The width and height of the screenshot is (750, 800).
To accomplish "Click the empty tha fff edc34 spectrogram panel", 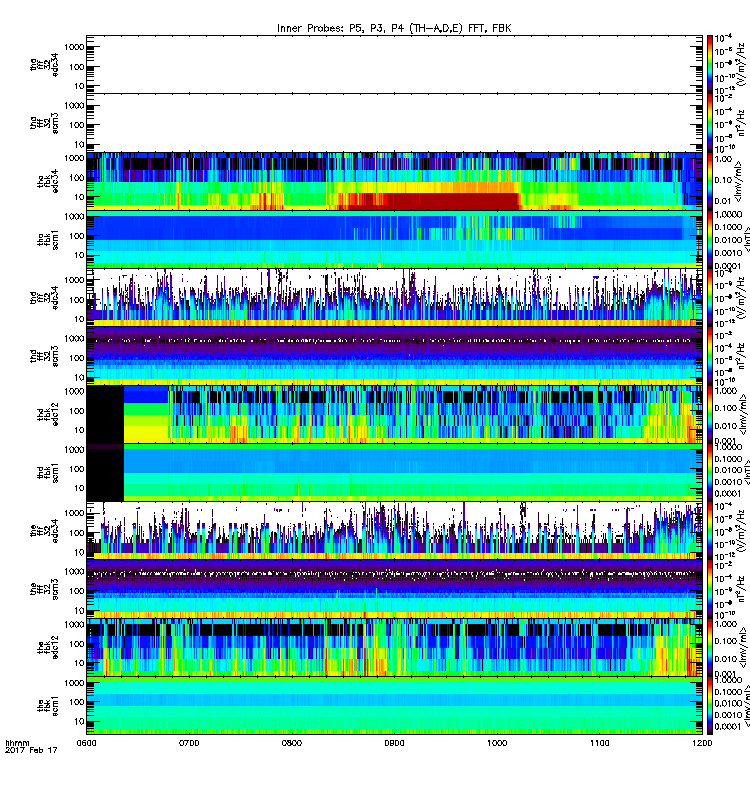I will tap(394, 64).
